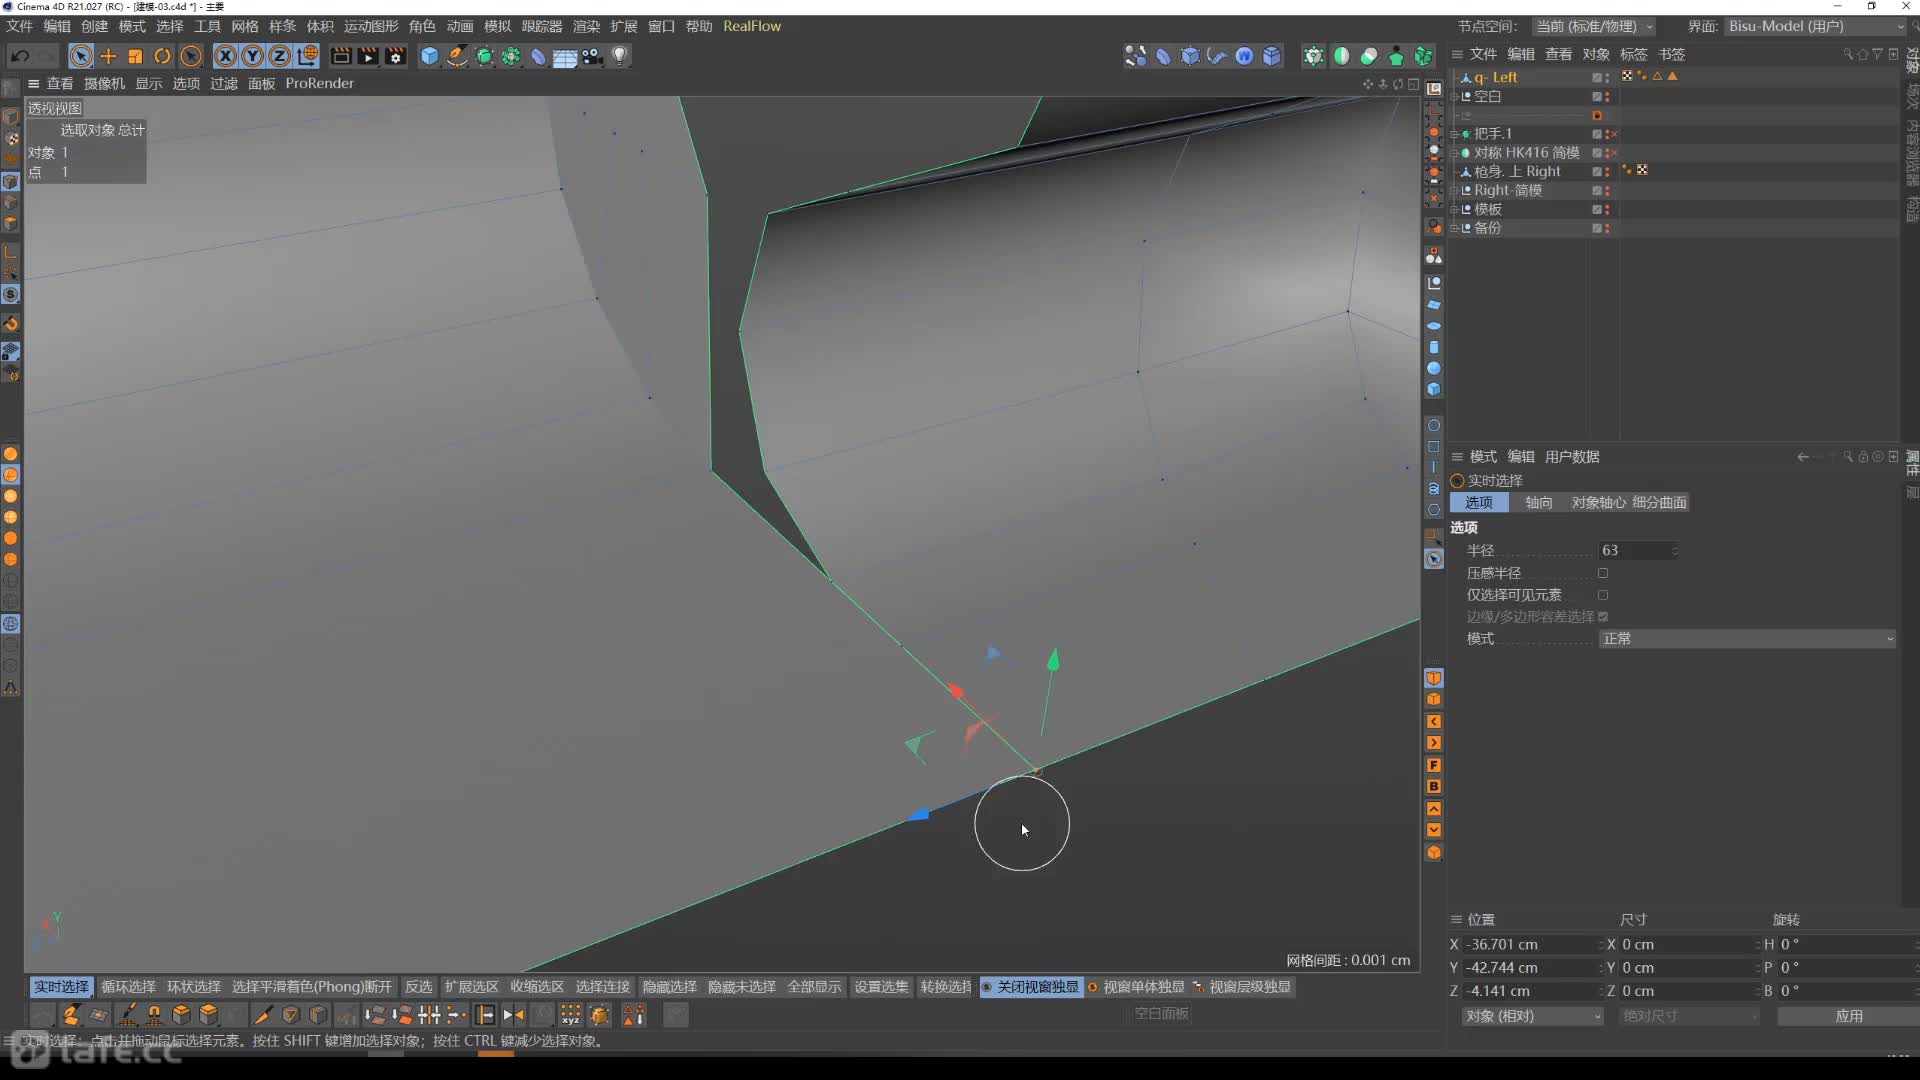Screen dimensions: 1920x1080
Task: Open the 绝对尺寸 dropdown
Action: pos(1688,1016)
